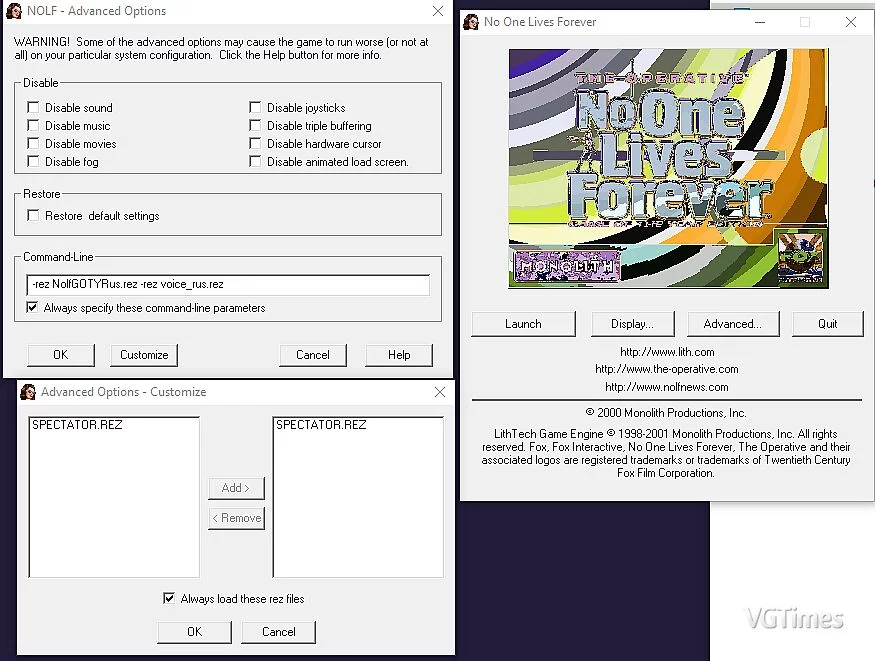Select SPECTATOR.REZ in the right list
This screenshot has height=661, width=875.
pyautogui.click(x=321, y=425)
